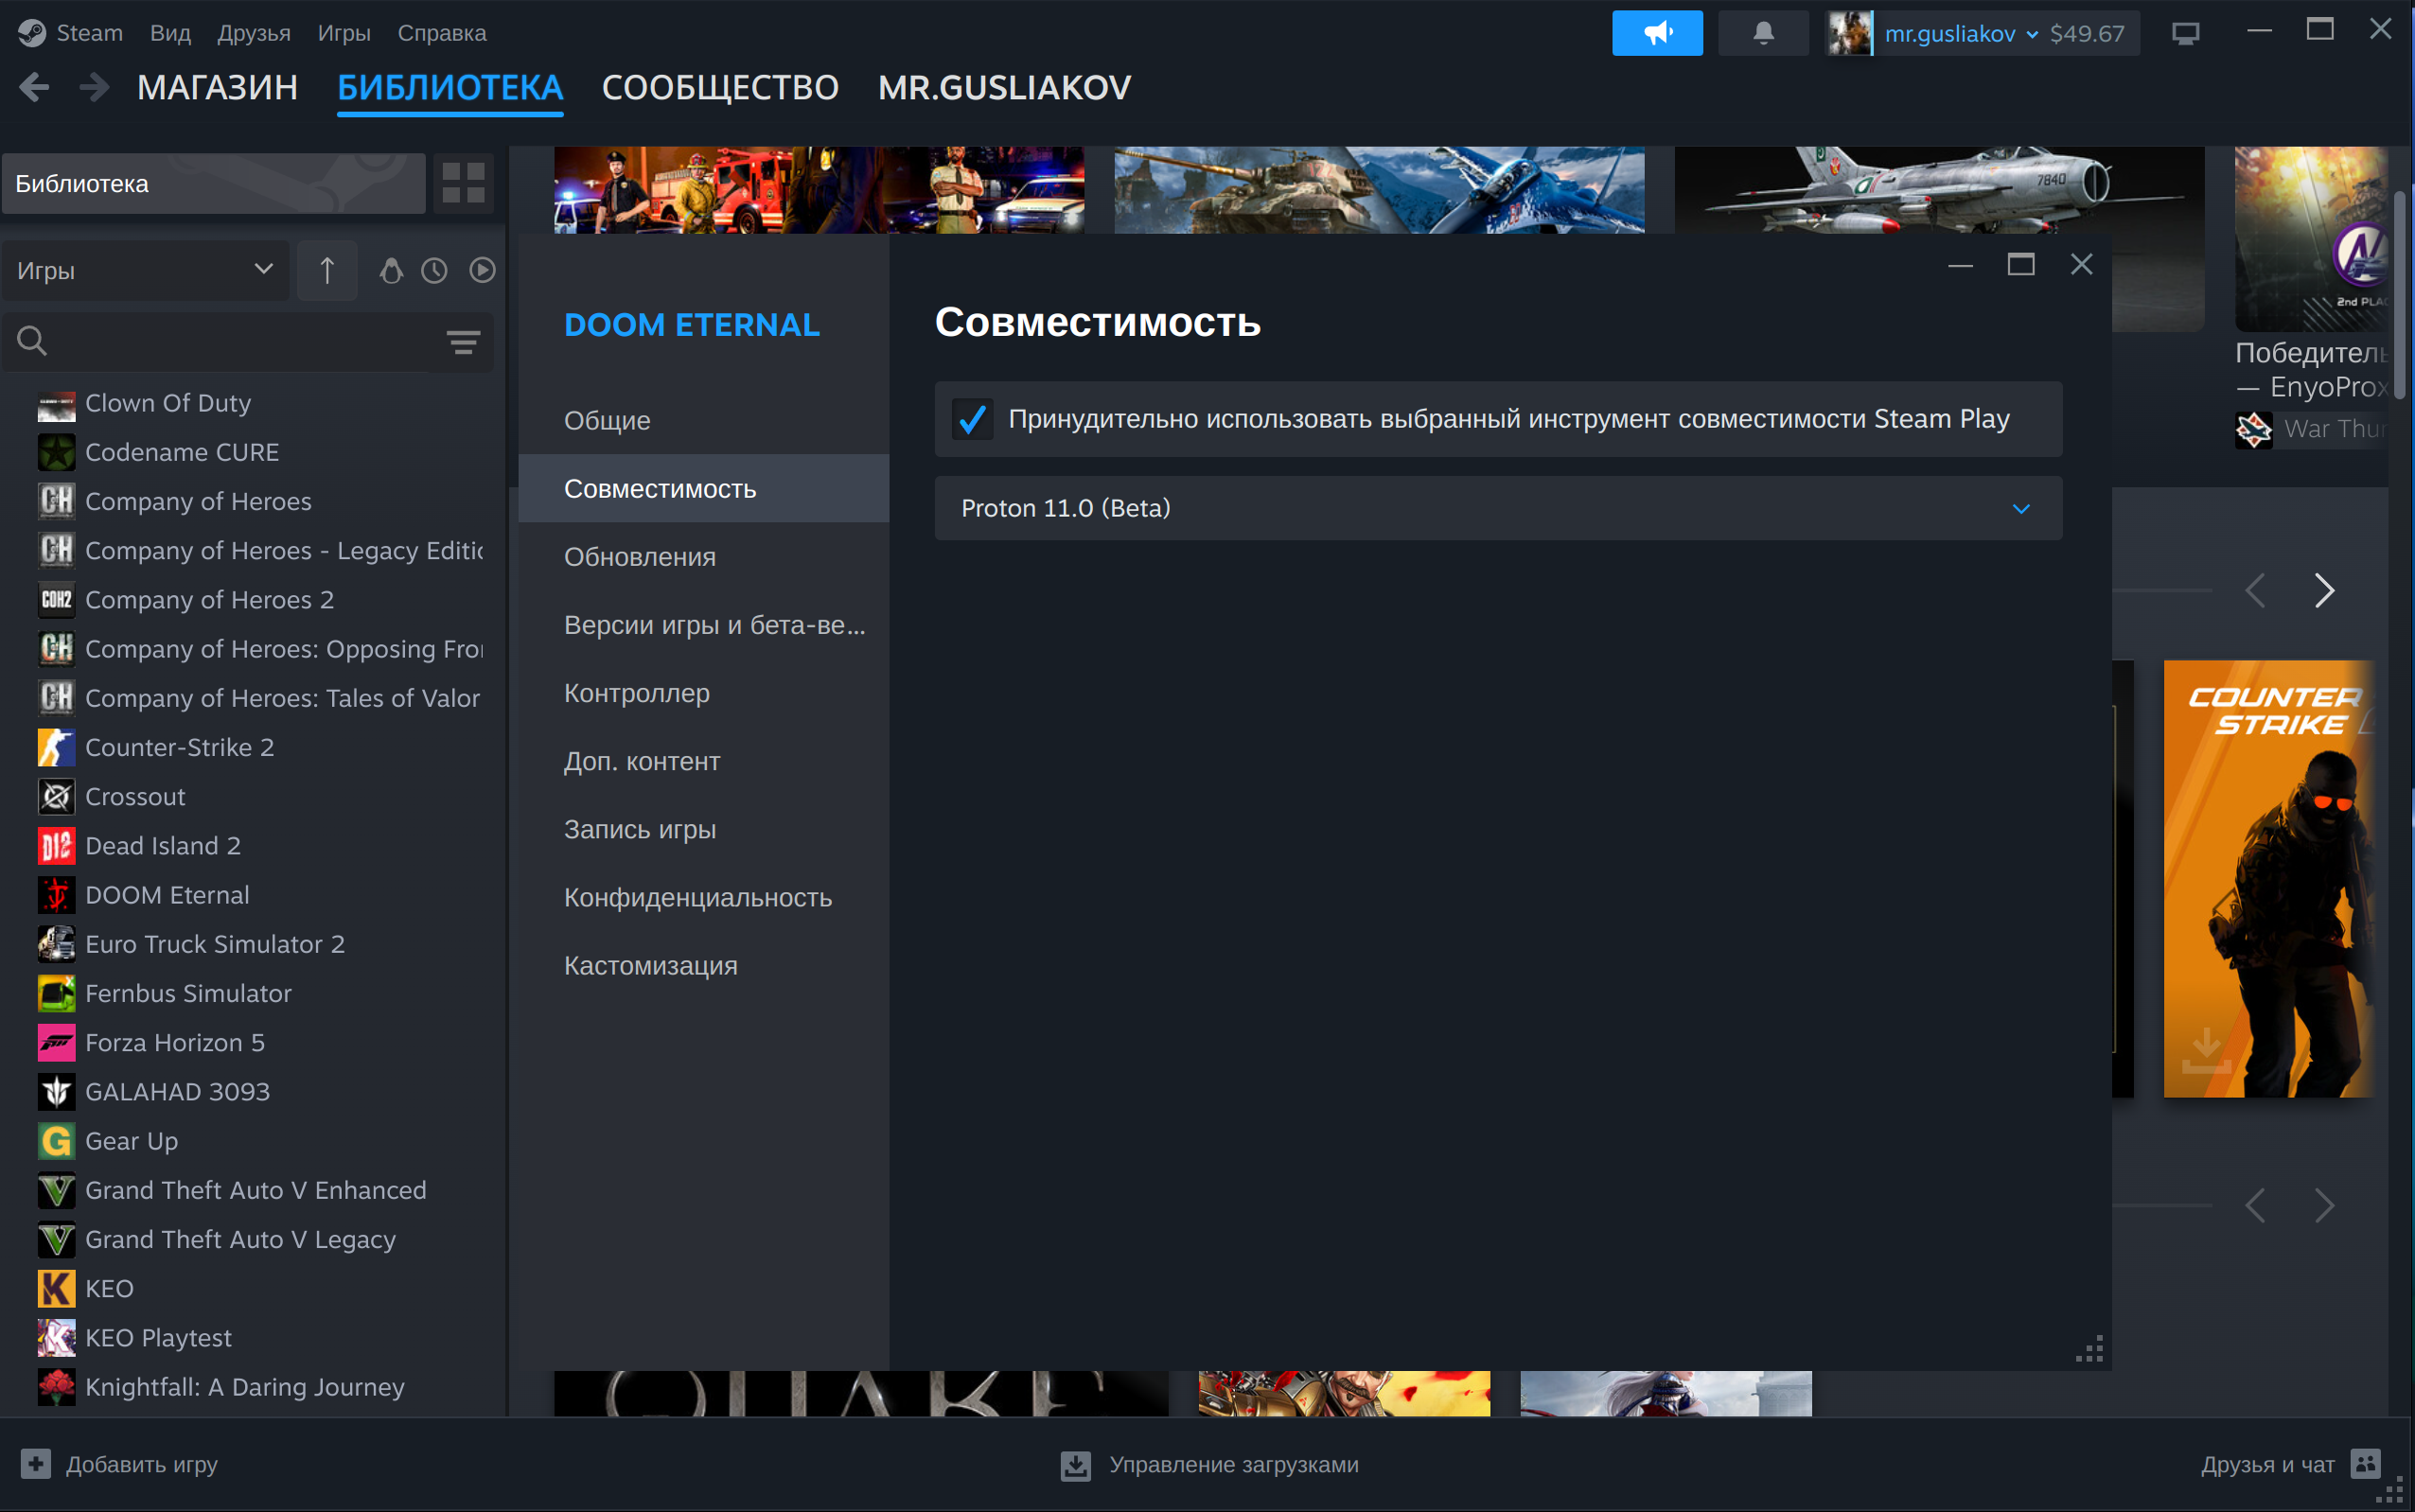
Task: Open the notifications bell
Action: pyautogui.click(x=1763, y=32)
